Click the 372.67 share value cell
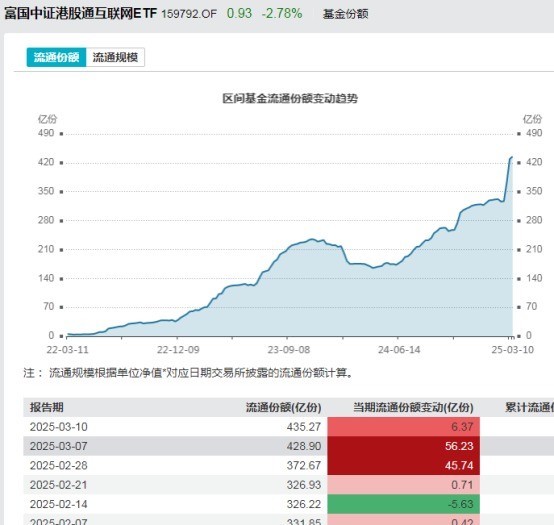554x525 pixels. click(x=303, y=465)
